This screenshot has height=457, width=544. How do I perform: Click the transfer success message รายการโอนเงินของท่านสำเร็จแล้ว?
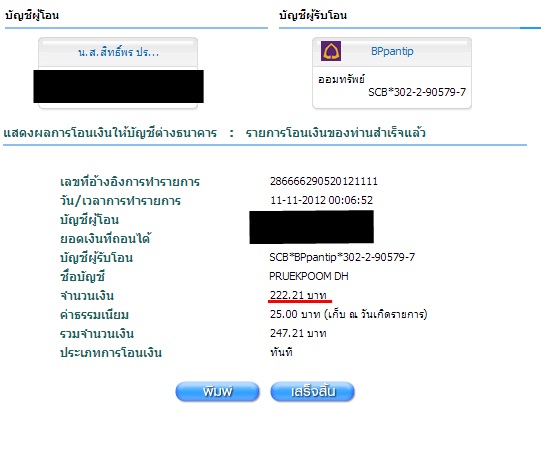[x=335, y=133]
